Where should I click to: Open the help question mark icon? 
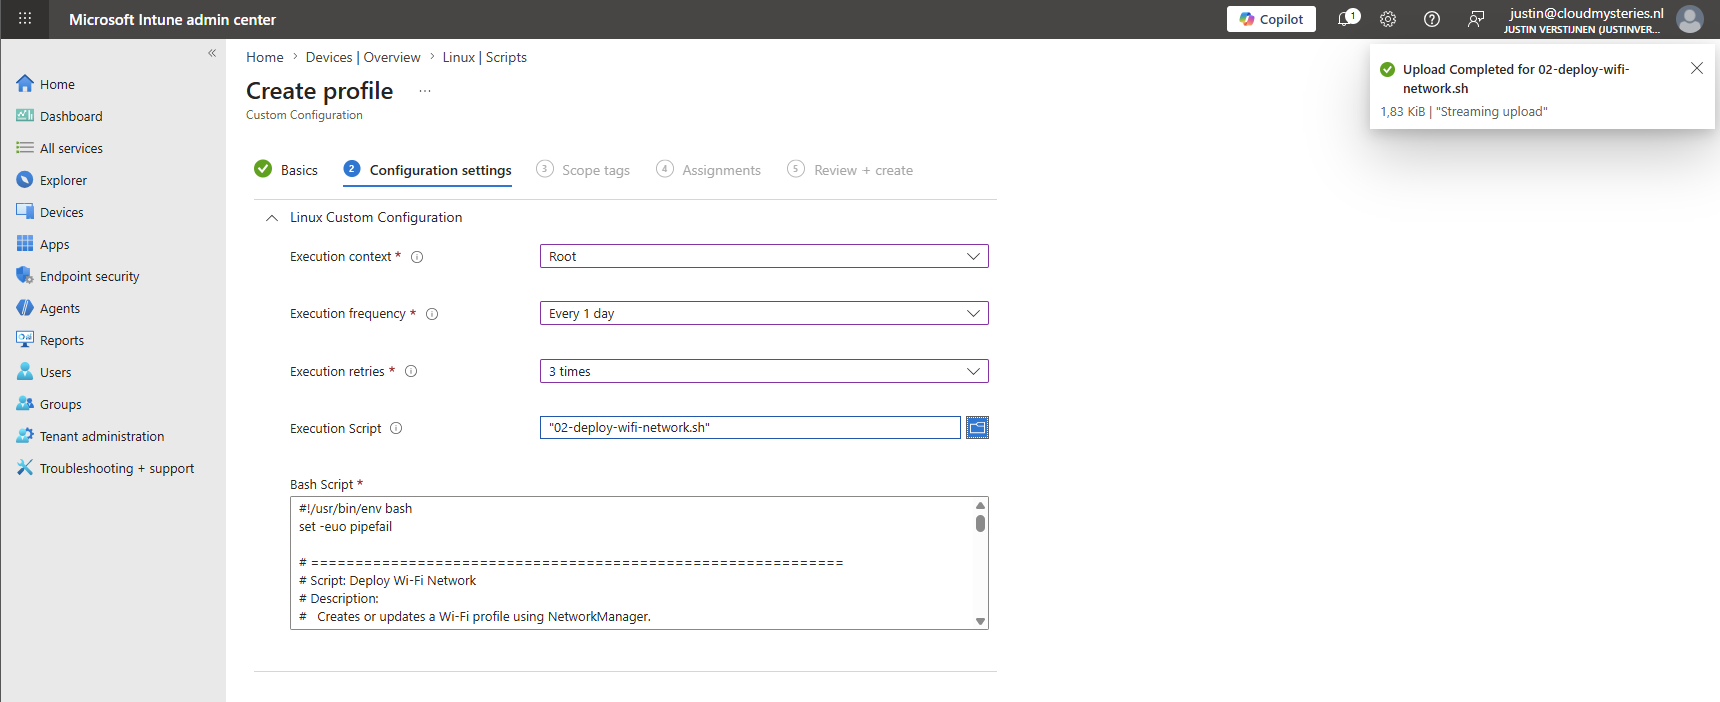point(1432,19)
